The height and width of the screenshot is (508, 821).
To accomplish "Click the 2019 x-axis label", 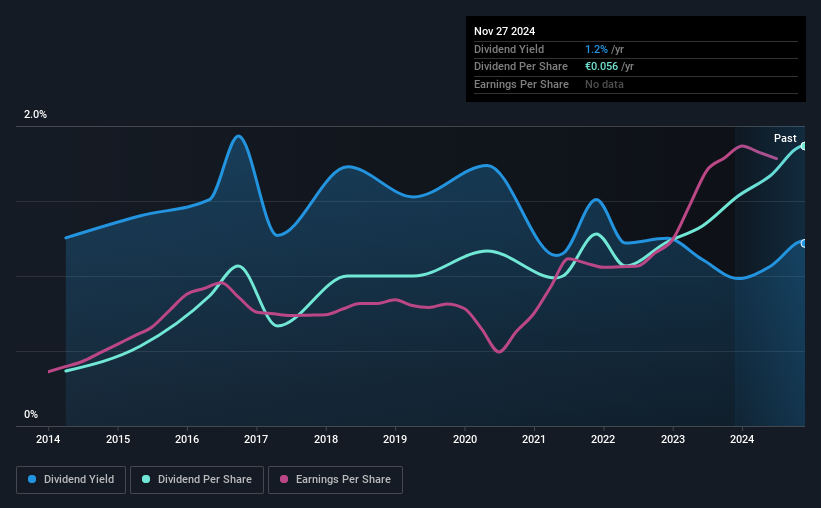I will coord(395,439).
